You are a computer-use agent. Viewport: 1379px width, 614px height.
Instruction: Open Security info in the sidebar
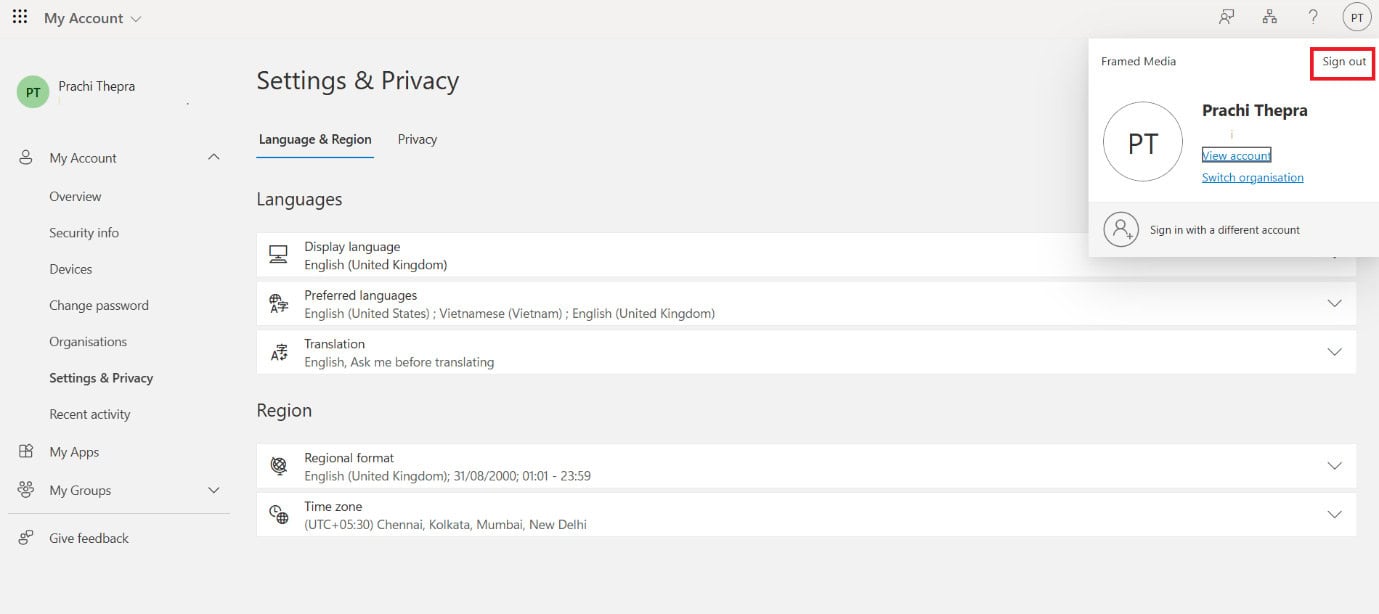pos(84,233)
